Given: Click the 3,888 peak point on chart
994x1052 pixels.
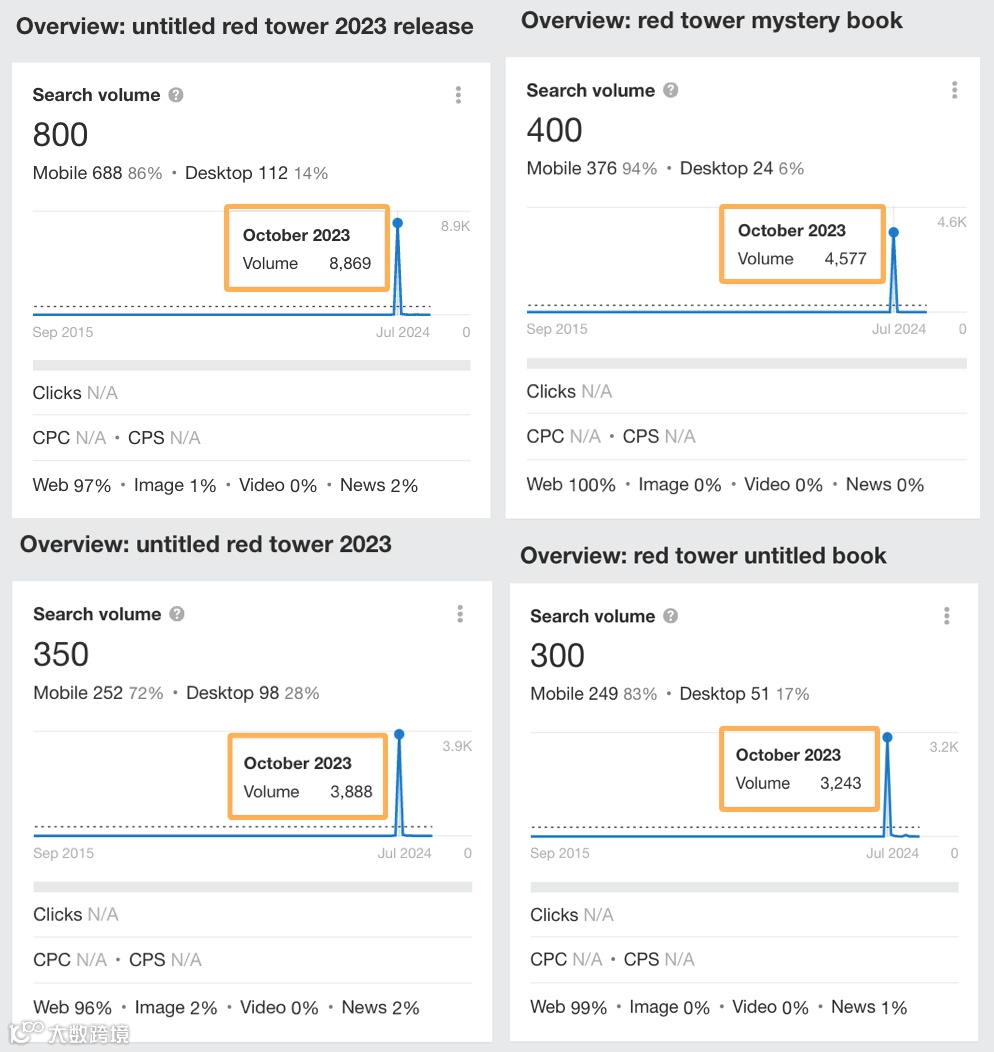Looking at the screenshot, I should tap(399, 734).
